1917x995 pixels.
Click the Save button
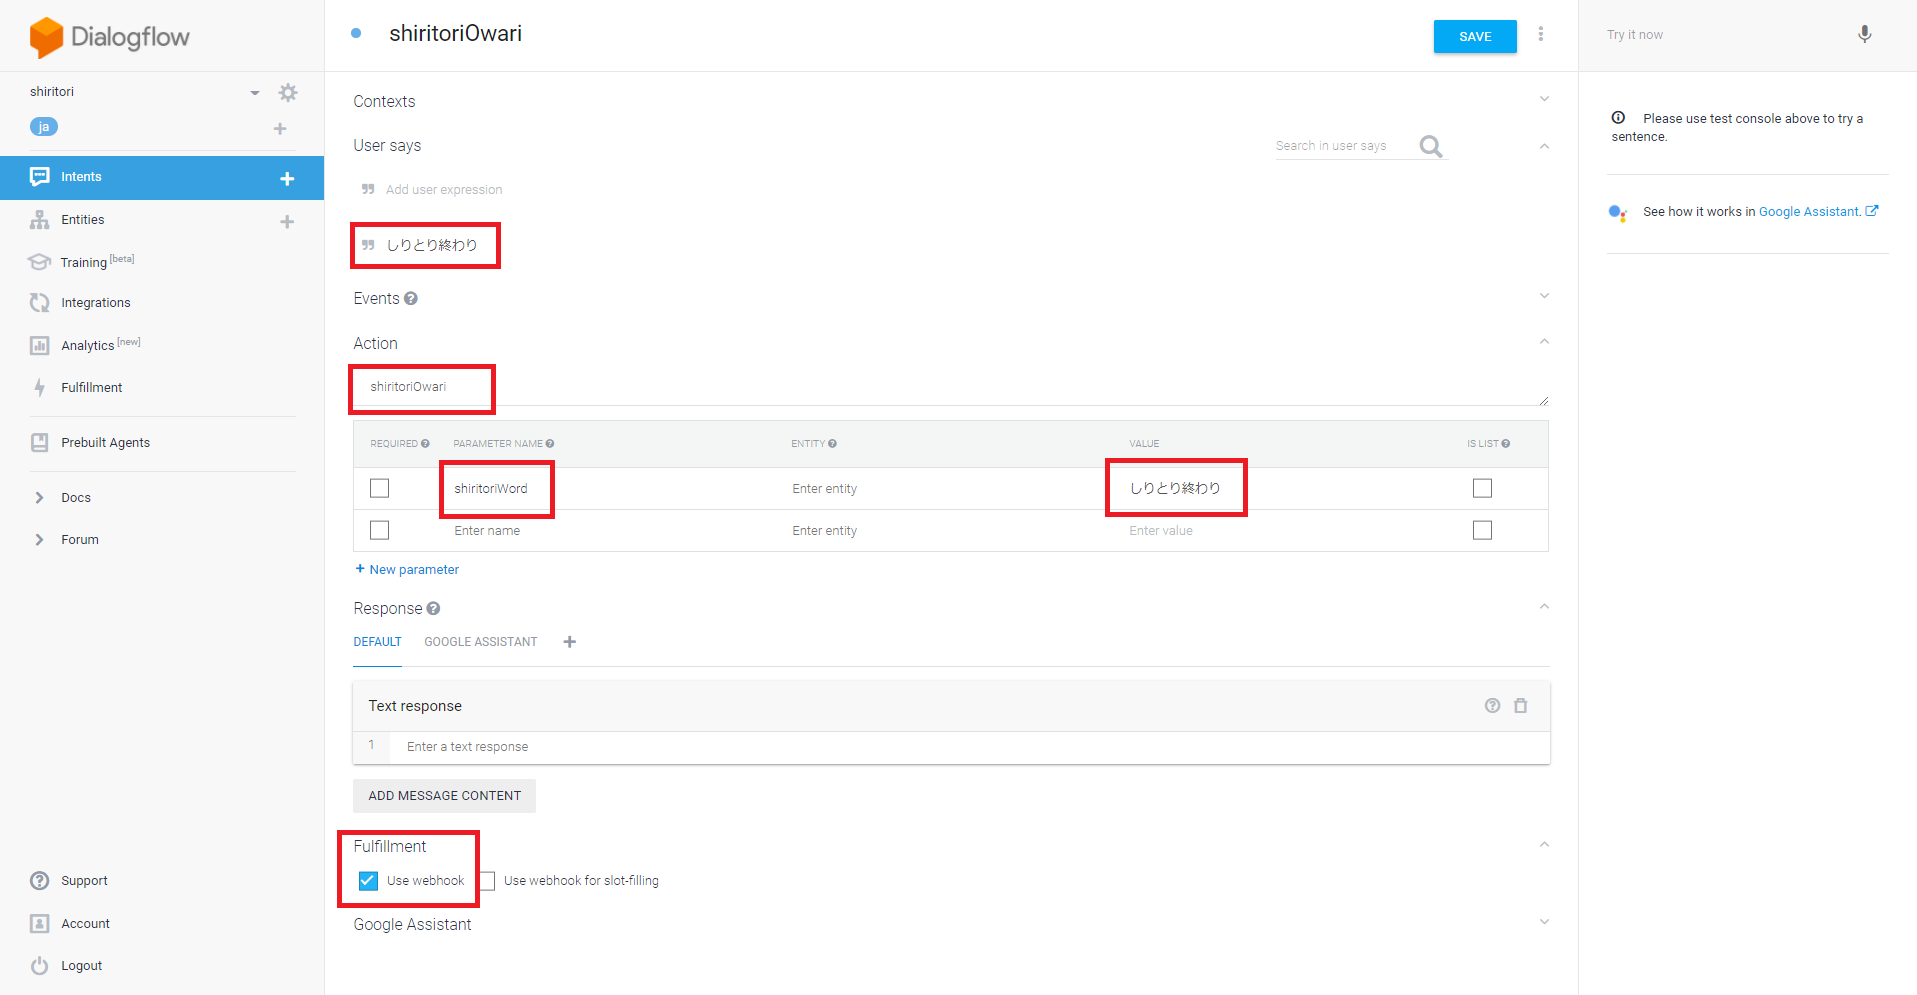tap(1474, 37)
